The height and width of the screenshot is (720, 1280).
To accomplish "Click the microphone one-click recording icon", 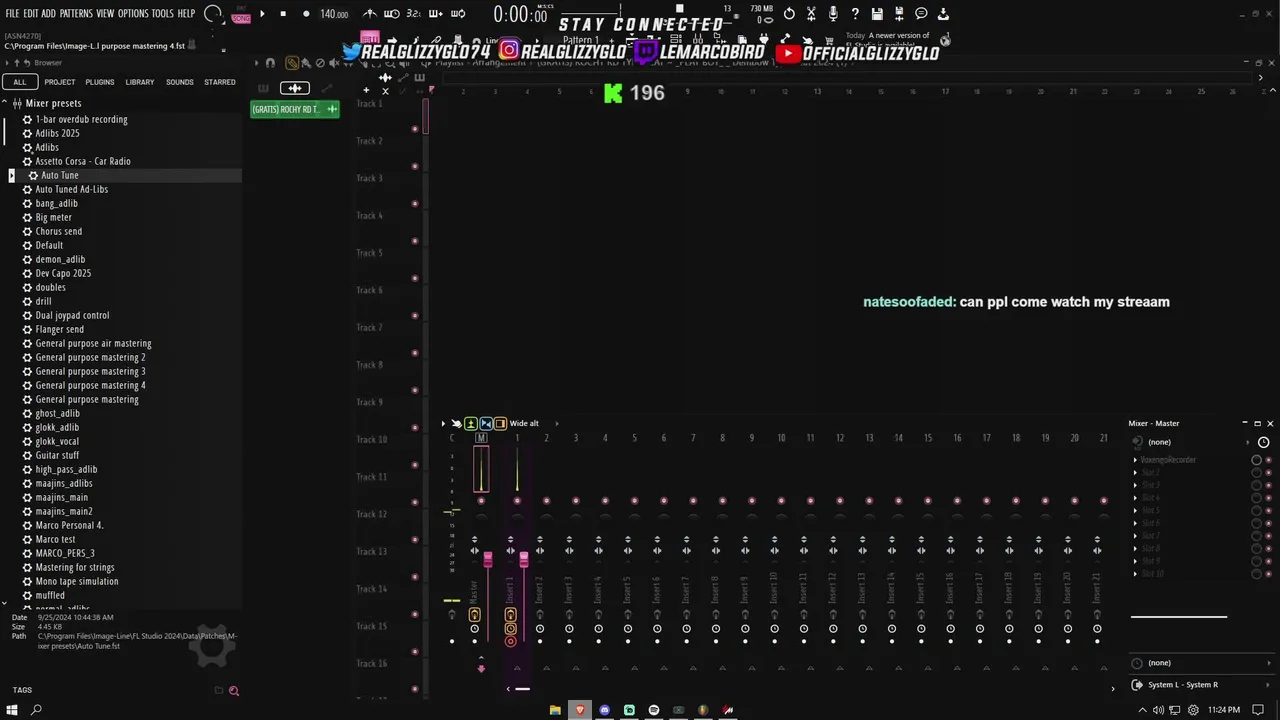I will click(833, 14).
